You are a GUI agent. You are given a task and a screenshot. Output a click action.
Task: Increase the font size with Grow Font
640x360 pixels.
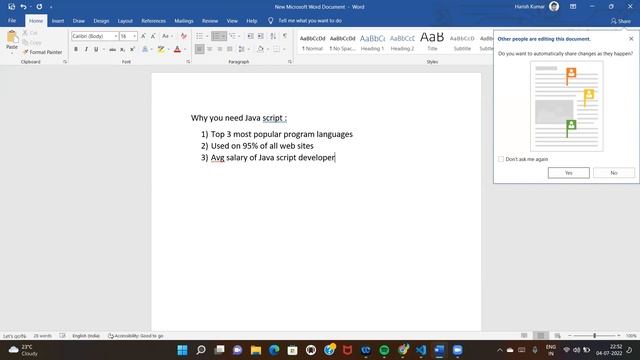(x=143, y=36)
